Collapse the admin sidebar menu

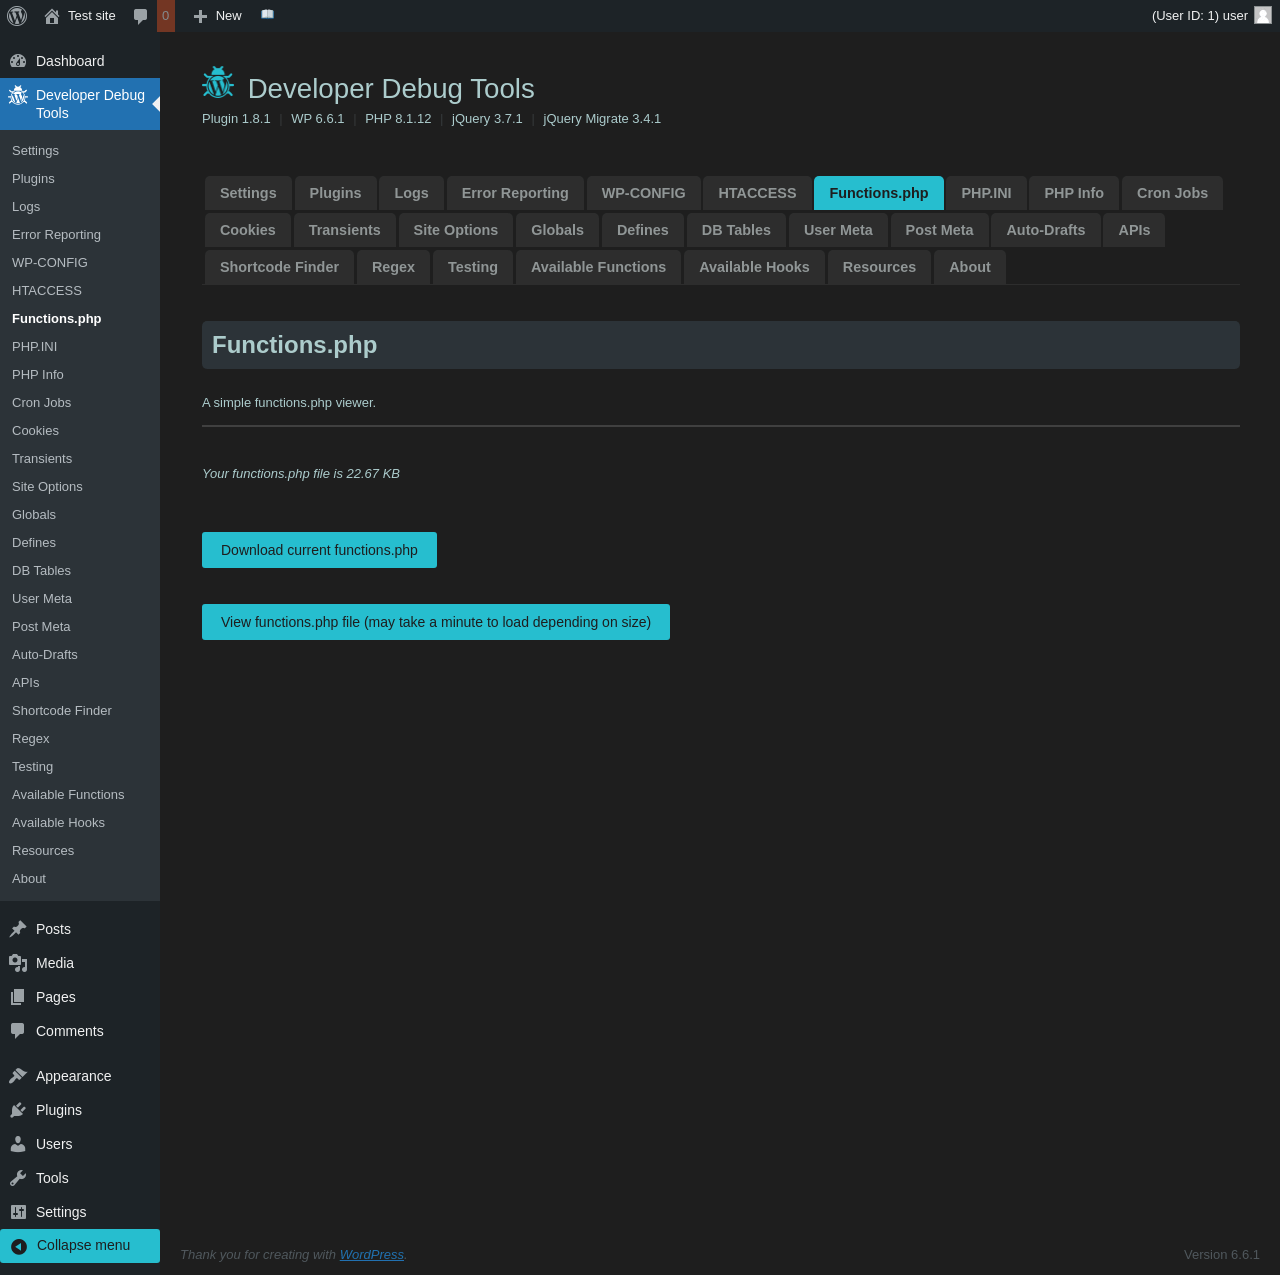pos(83,1245)
